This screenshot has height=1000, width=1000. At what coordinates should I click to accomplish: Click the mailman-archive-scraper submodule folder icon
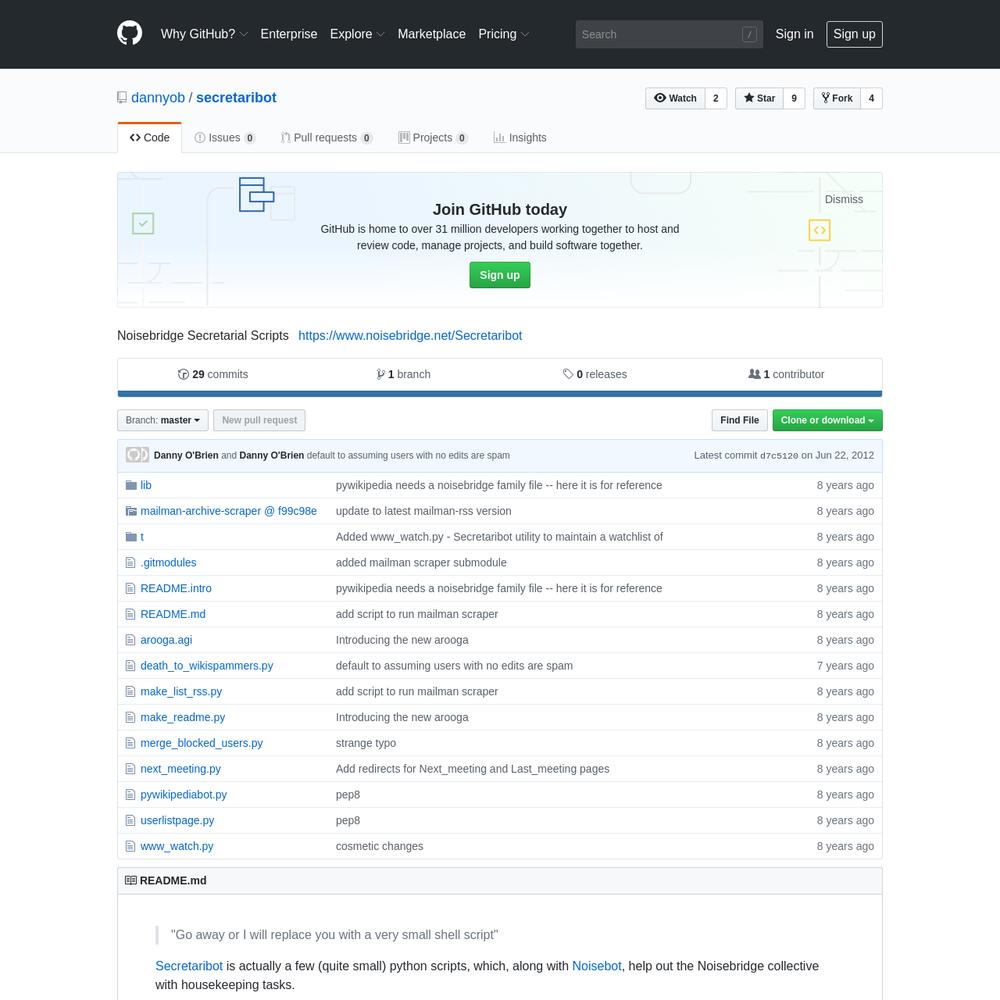pyautogui.click(x=131, y=511)
